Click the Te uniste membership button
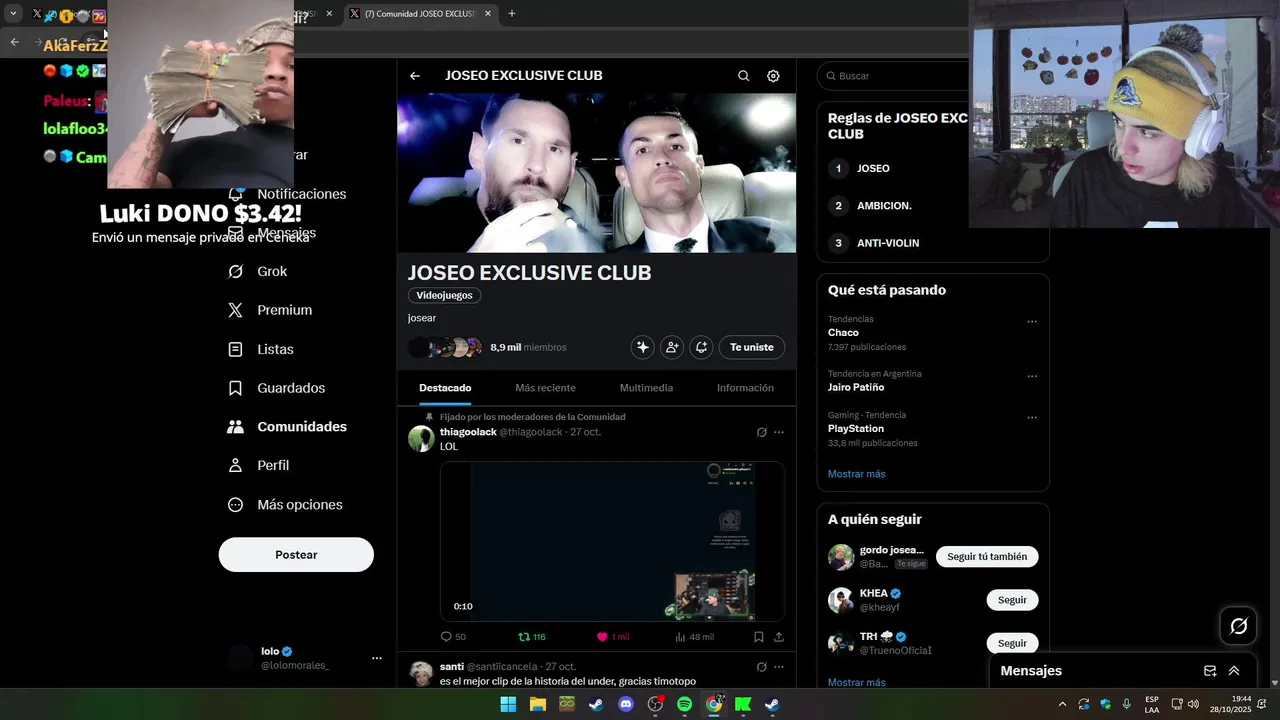The width and height of the screenshot is (1280, 720). click(752, 347)
